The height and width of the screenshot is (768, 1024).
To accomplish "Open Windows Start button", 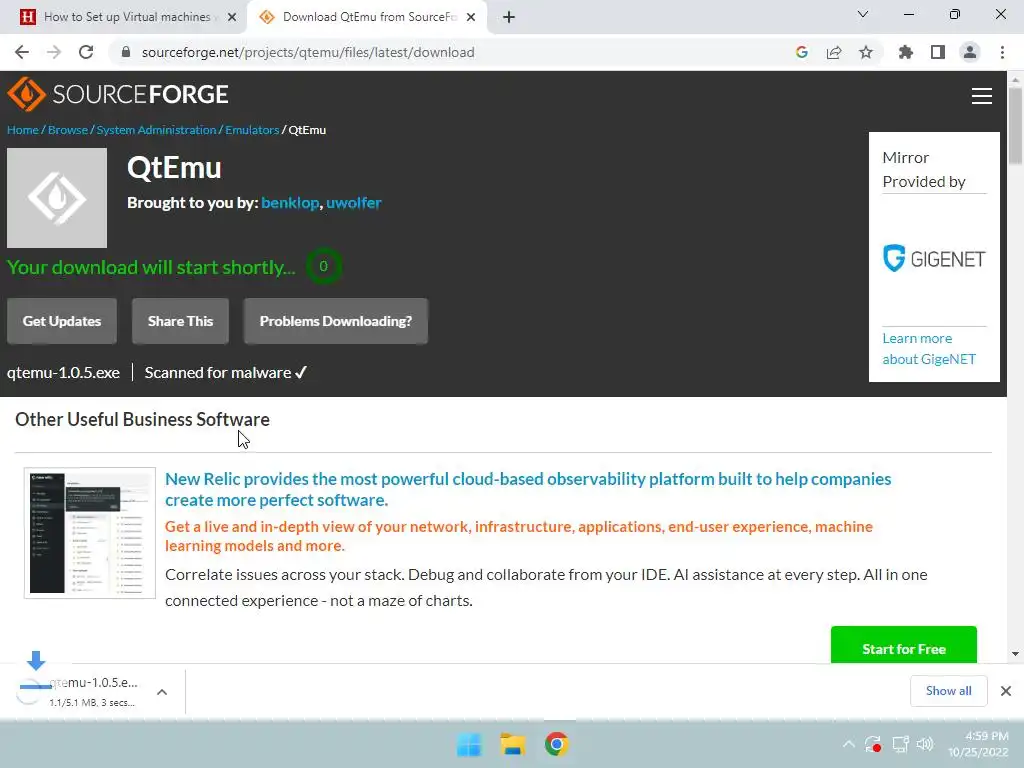I will click(469, 744).
